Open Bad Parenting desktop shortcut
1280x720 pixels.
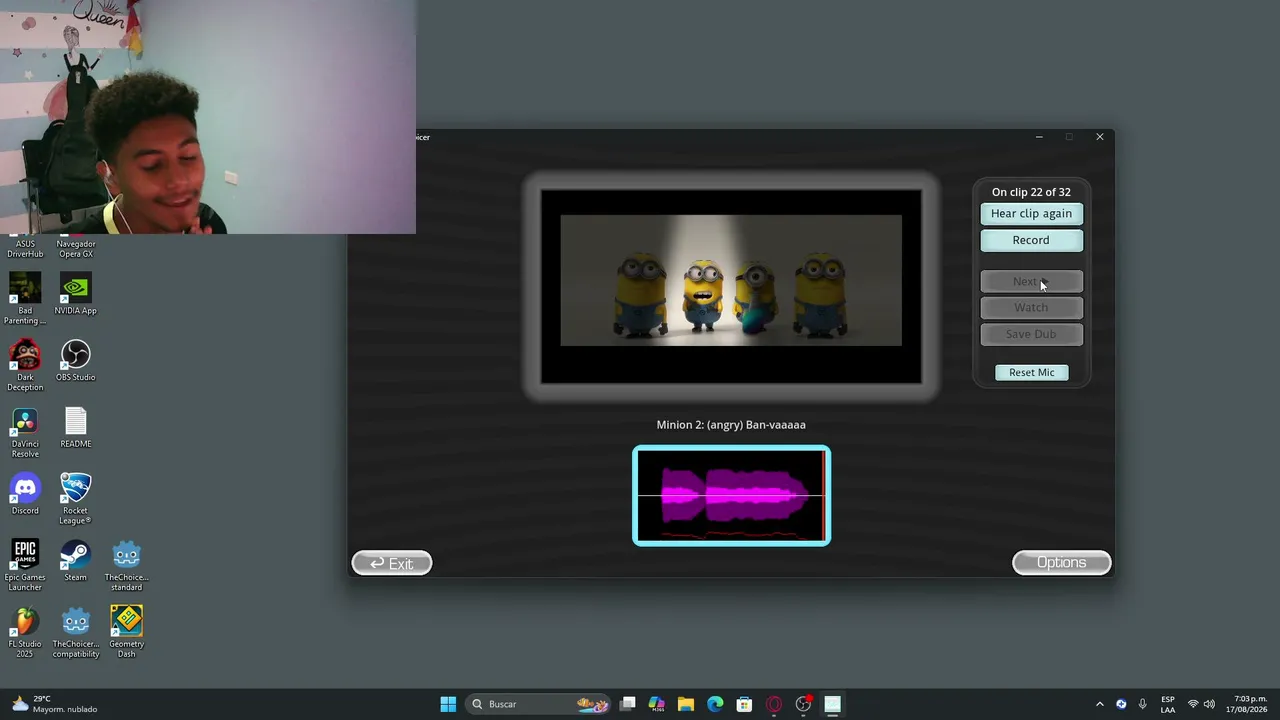point(25,298)
